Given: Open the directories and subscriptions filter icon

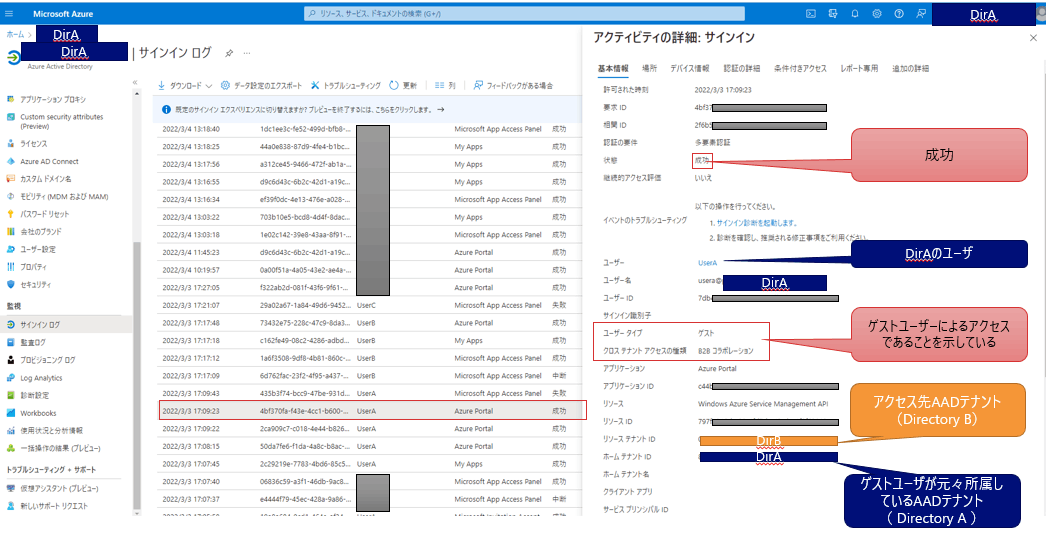Looking at the screenshot, I should [833, 13].
